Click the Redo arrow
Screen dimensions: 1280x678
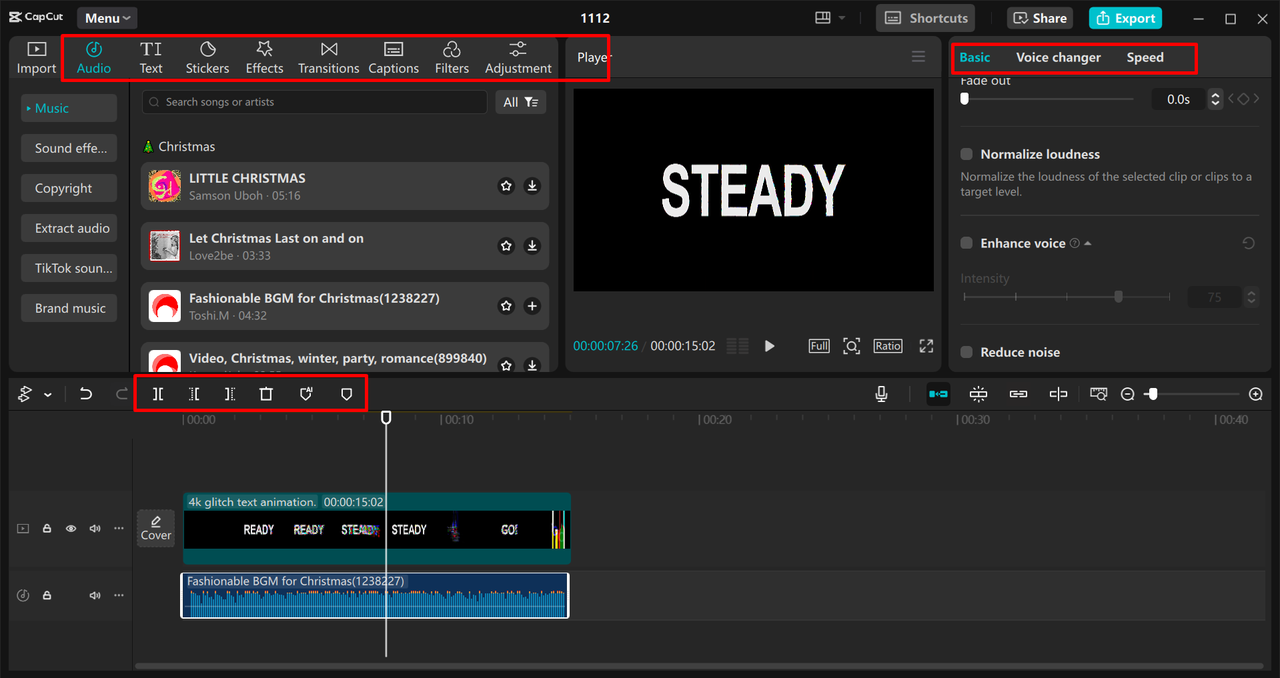[x=122, y=394]
